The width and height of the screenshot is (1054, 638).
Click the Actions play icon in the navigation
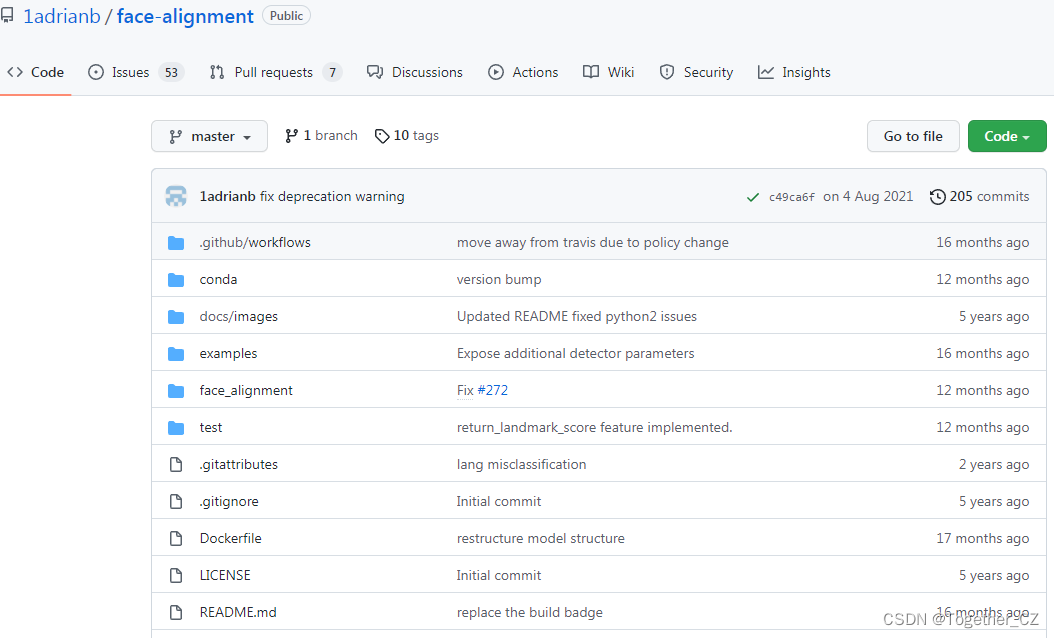[x=496, y=71]
